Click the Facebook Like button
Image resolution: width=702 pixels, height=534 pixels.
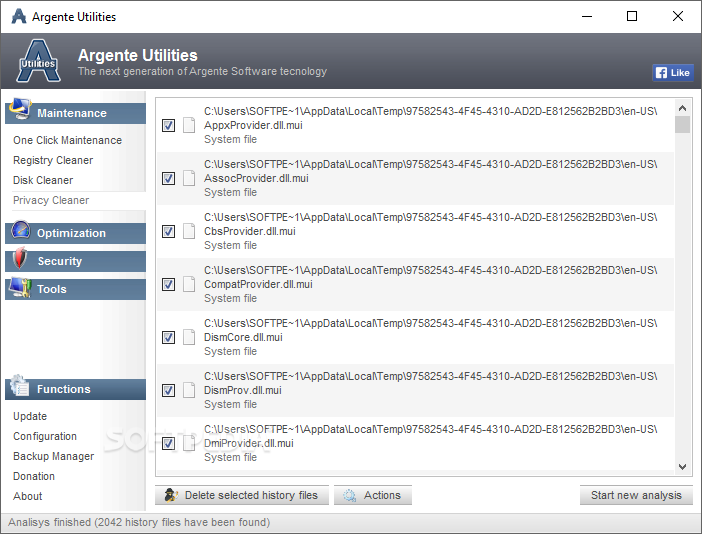point(673,73)
